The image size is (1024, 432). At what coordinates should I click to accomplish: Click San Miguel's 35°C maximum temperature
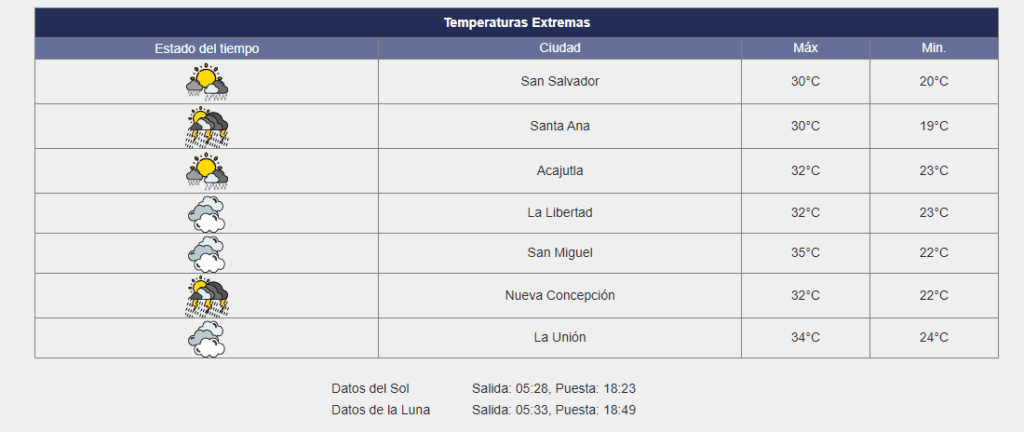[x=805, y=253]
